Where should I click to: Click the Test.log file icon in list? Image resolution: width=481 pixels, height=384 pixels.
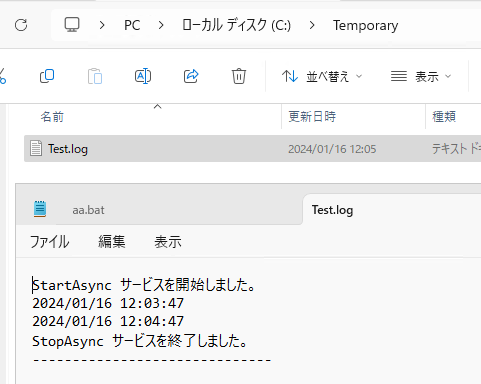(36, 148)
